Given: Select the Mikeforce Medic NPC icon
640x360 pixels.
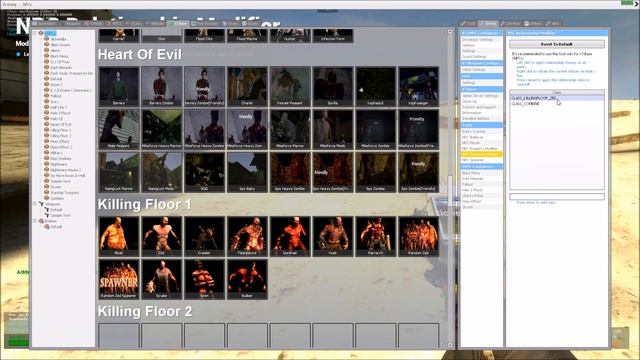Looking at the screenshot, I should point(333,129).
